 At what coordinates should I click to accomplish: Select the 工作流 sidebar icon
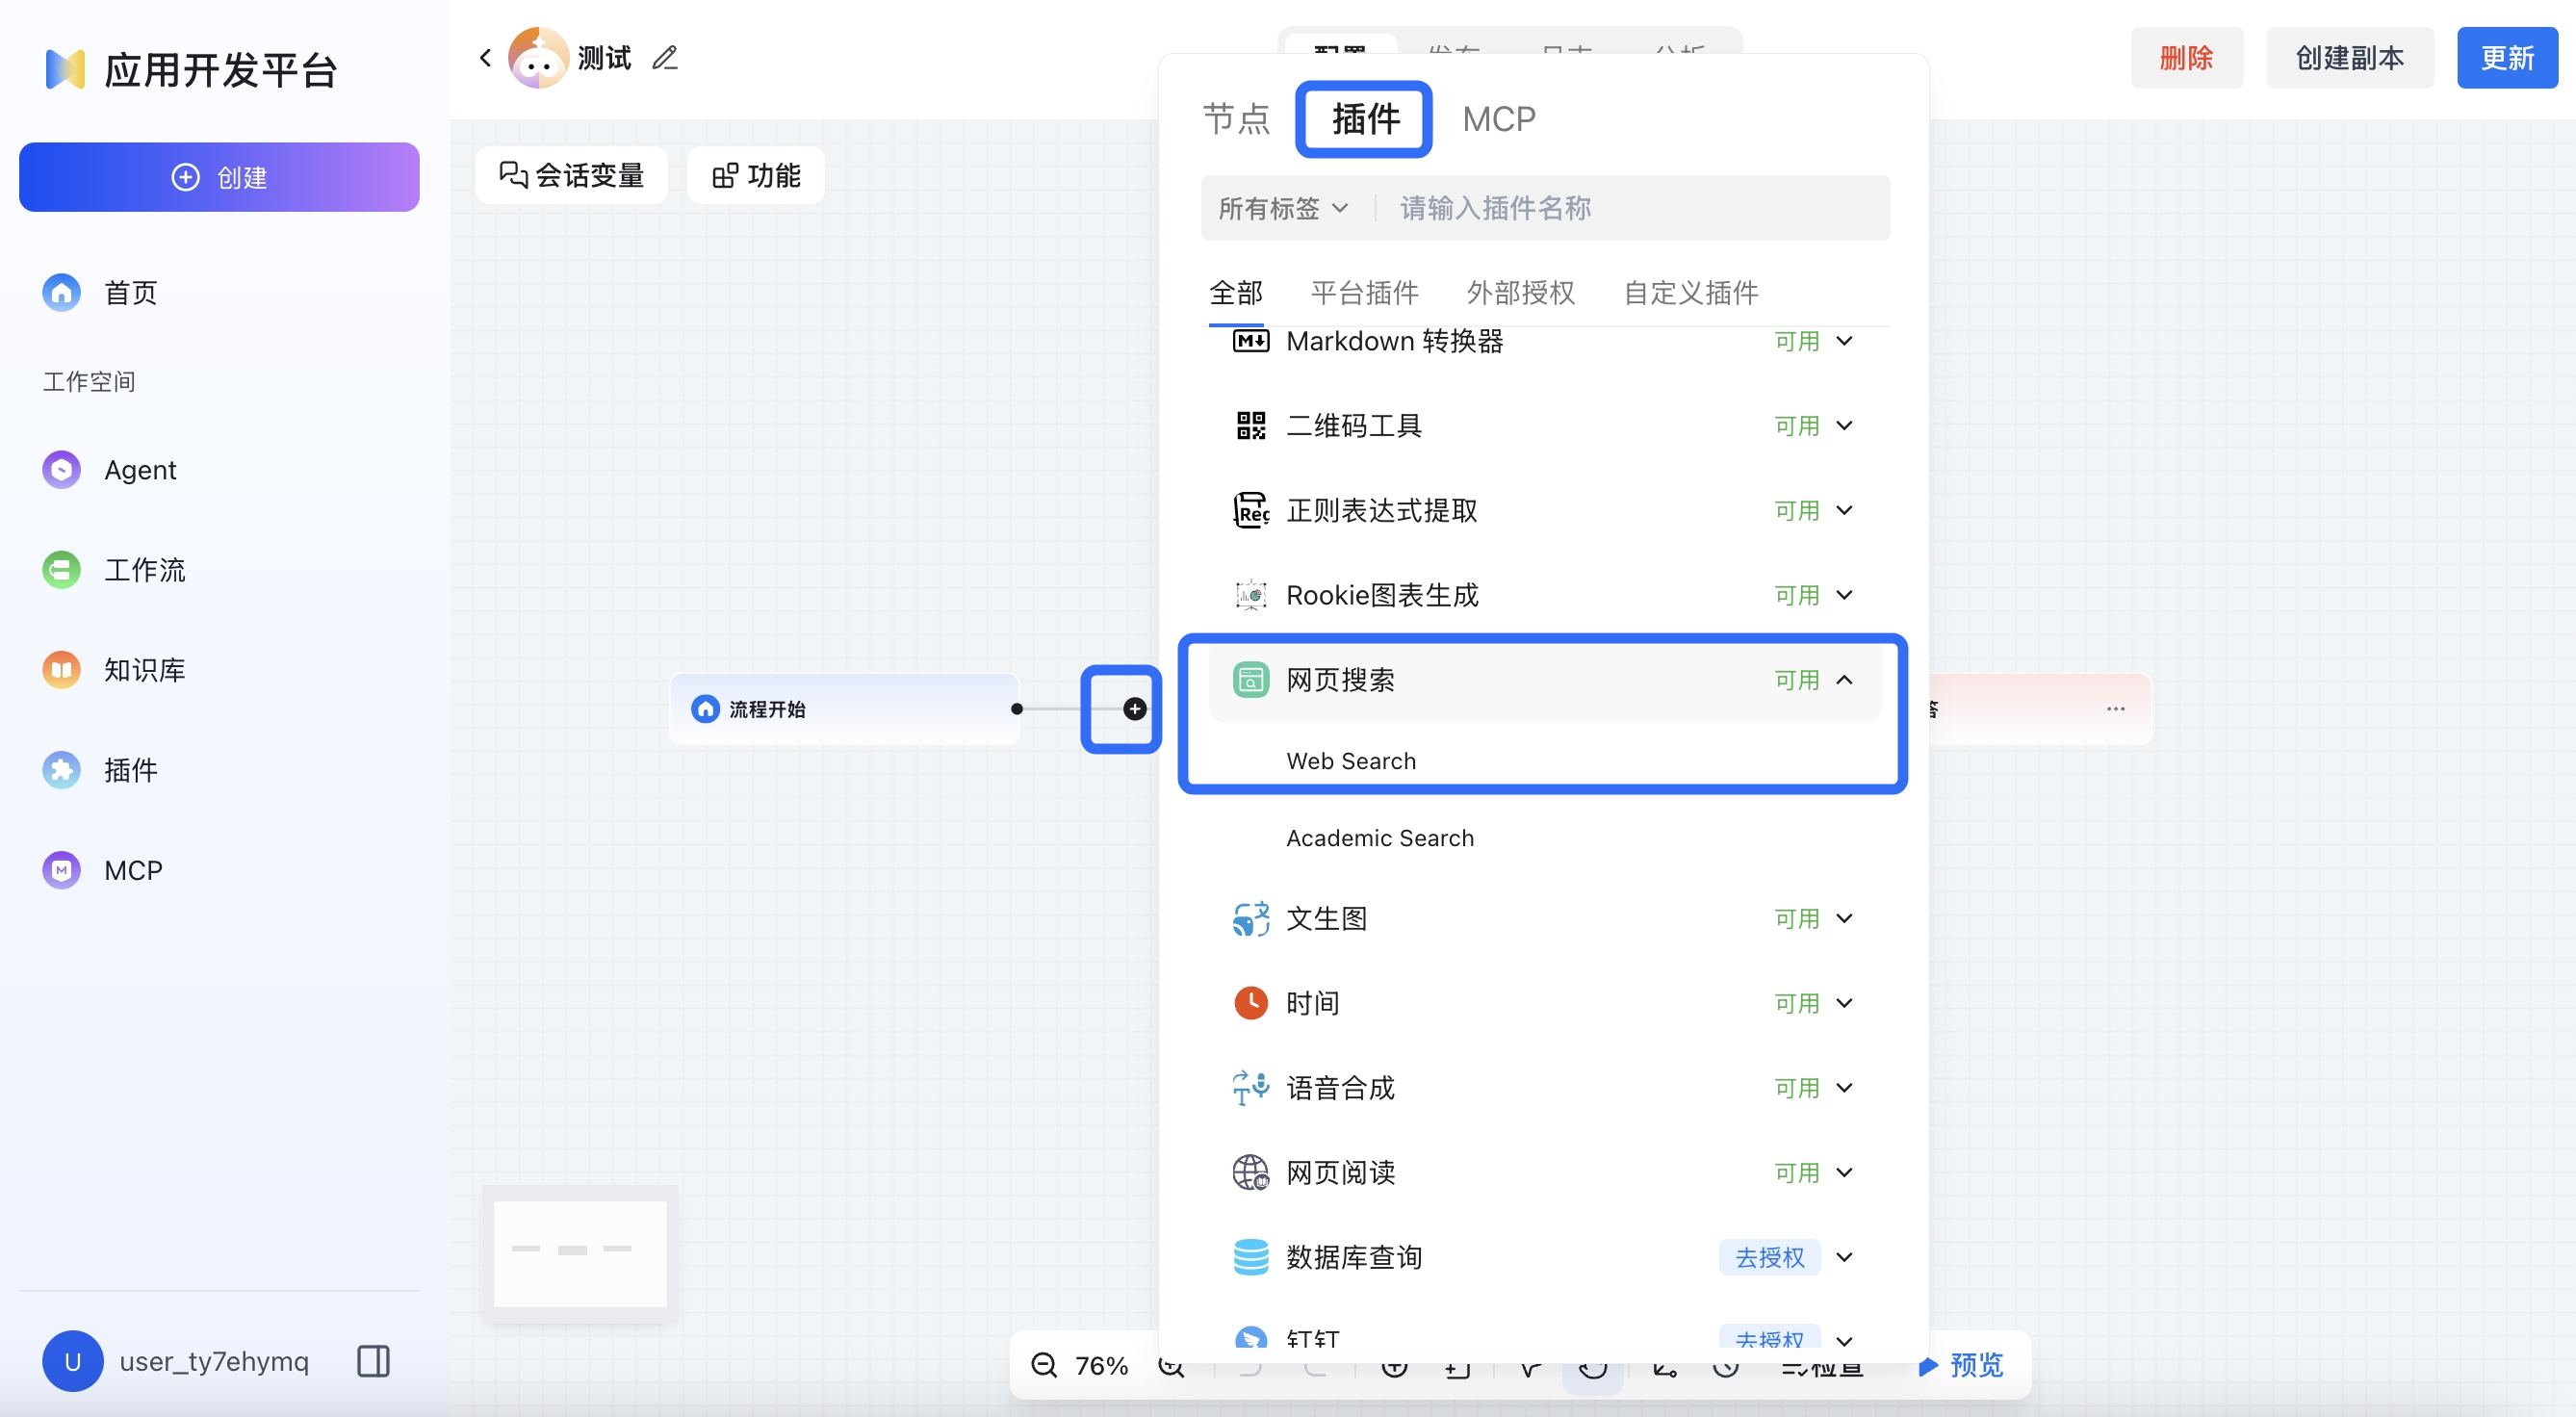click(x=61, y=570)
